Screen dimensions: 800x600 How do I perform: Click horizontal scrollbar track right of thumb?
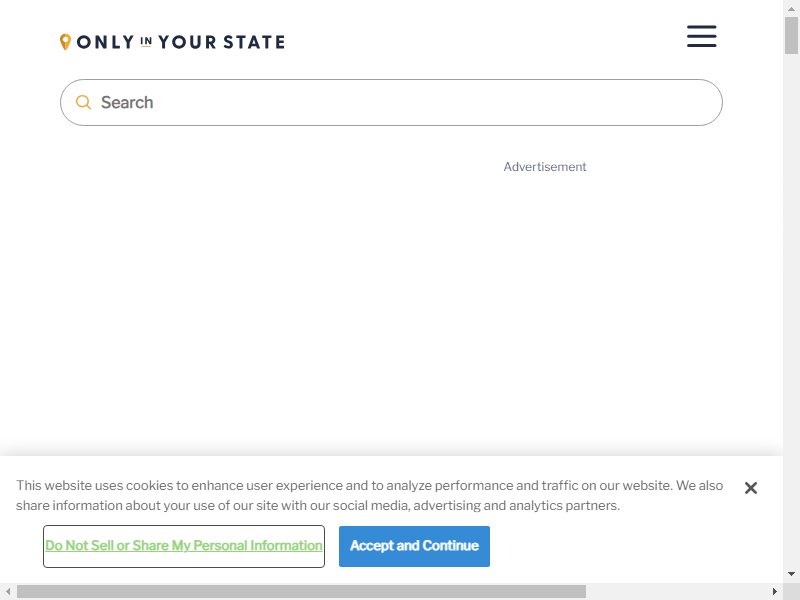tap(677, 591)
